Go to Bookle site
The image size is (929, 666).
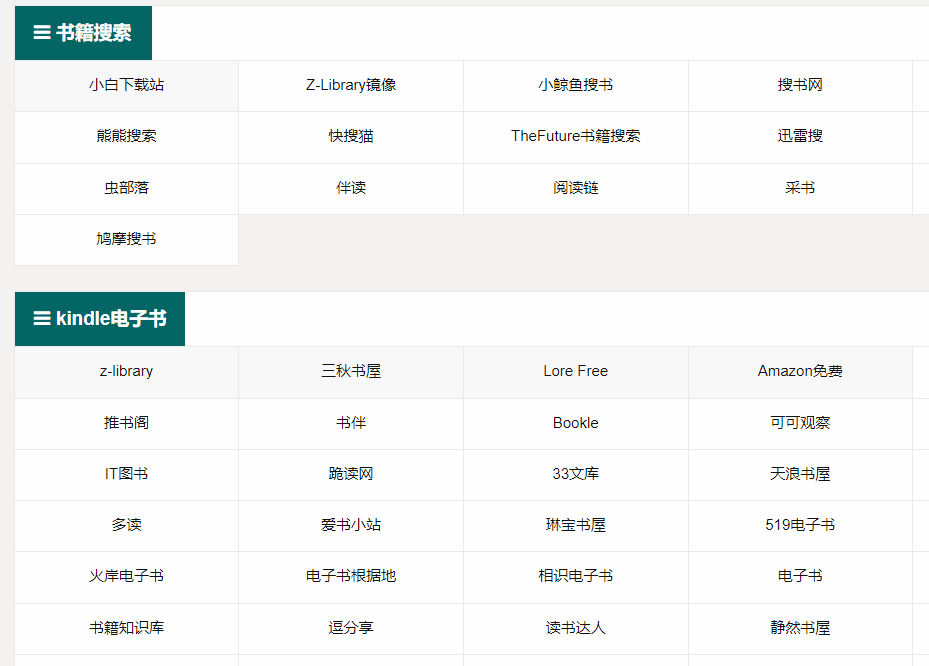[x=575, y=423]
